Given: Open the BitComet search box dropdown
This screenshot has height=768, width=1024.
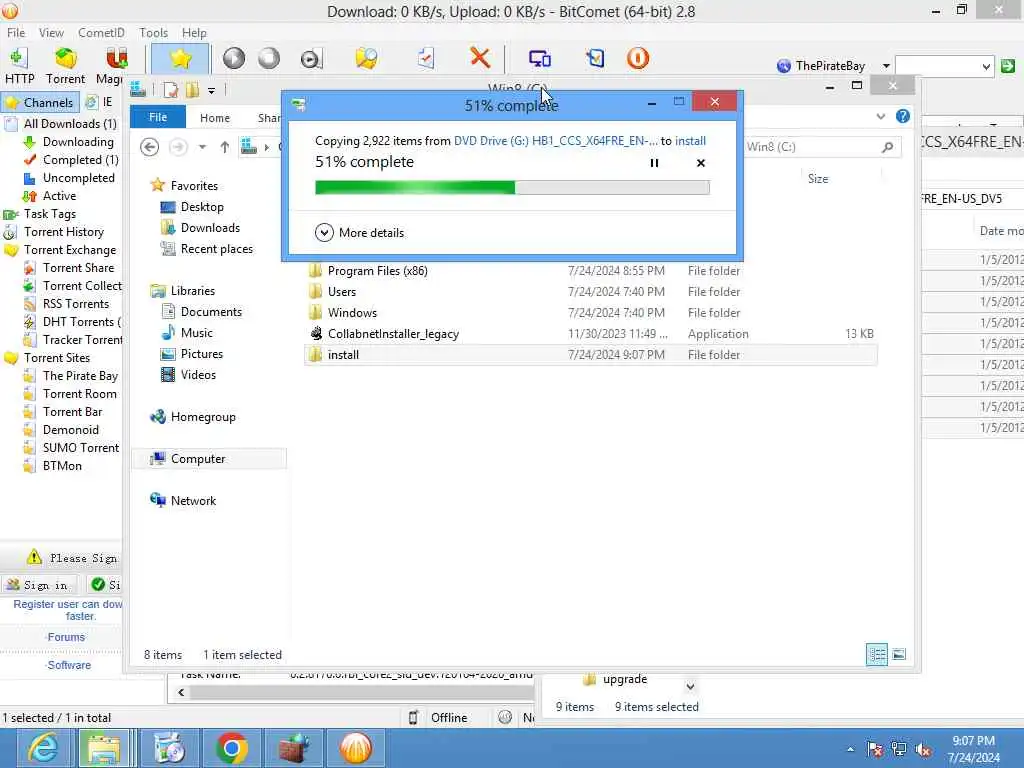Looking at the screenshot, I should [986, 66].
